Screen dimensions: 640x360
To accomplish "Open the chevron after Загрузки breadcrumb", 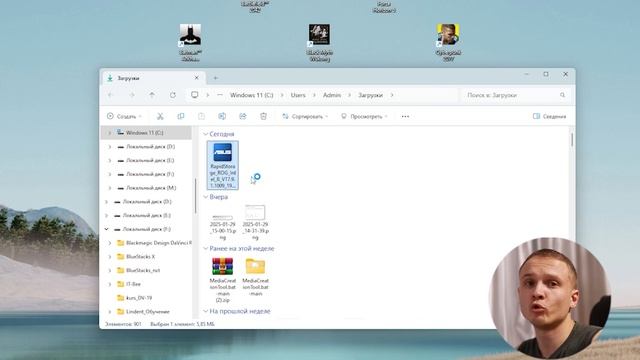I will pos(392,95).
